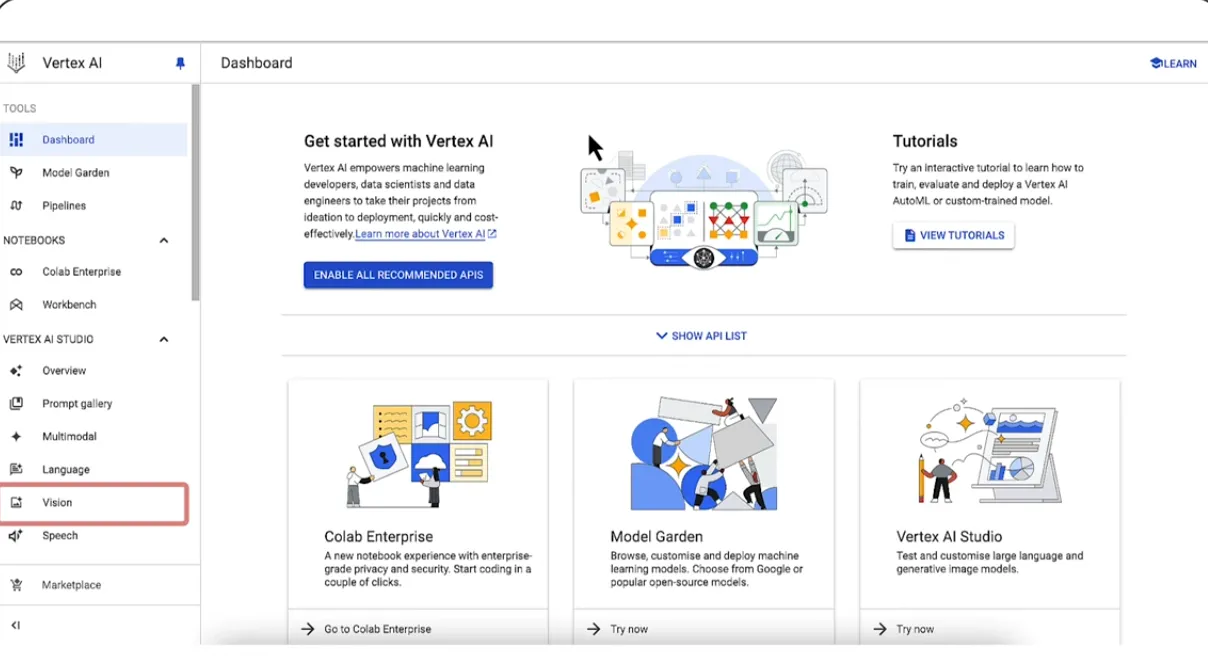Click the Speech speaker icon
1208x670 pixels.
point(16,536)
